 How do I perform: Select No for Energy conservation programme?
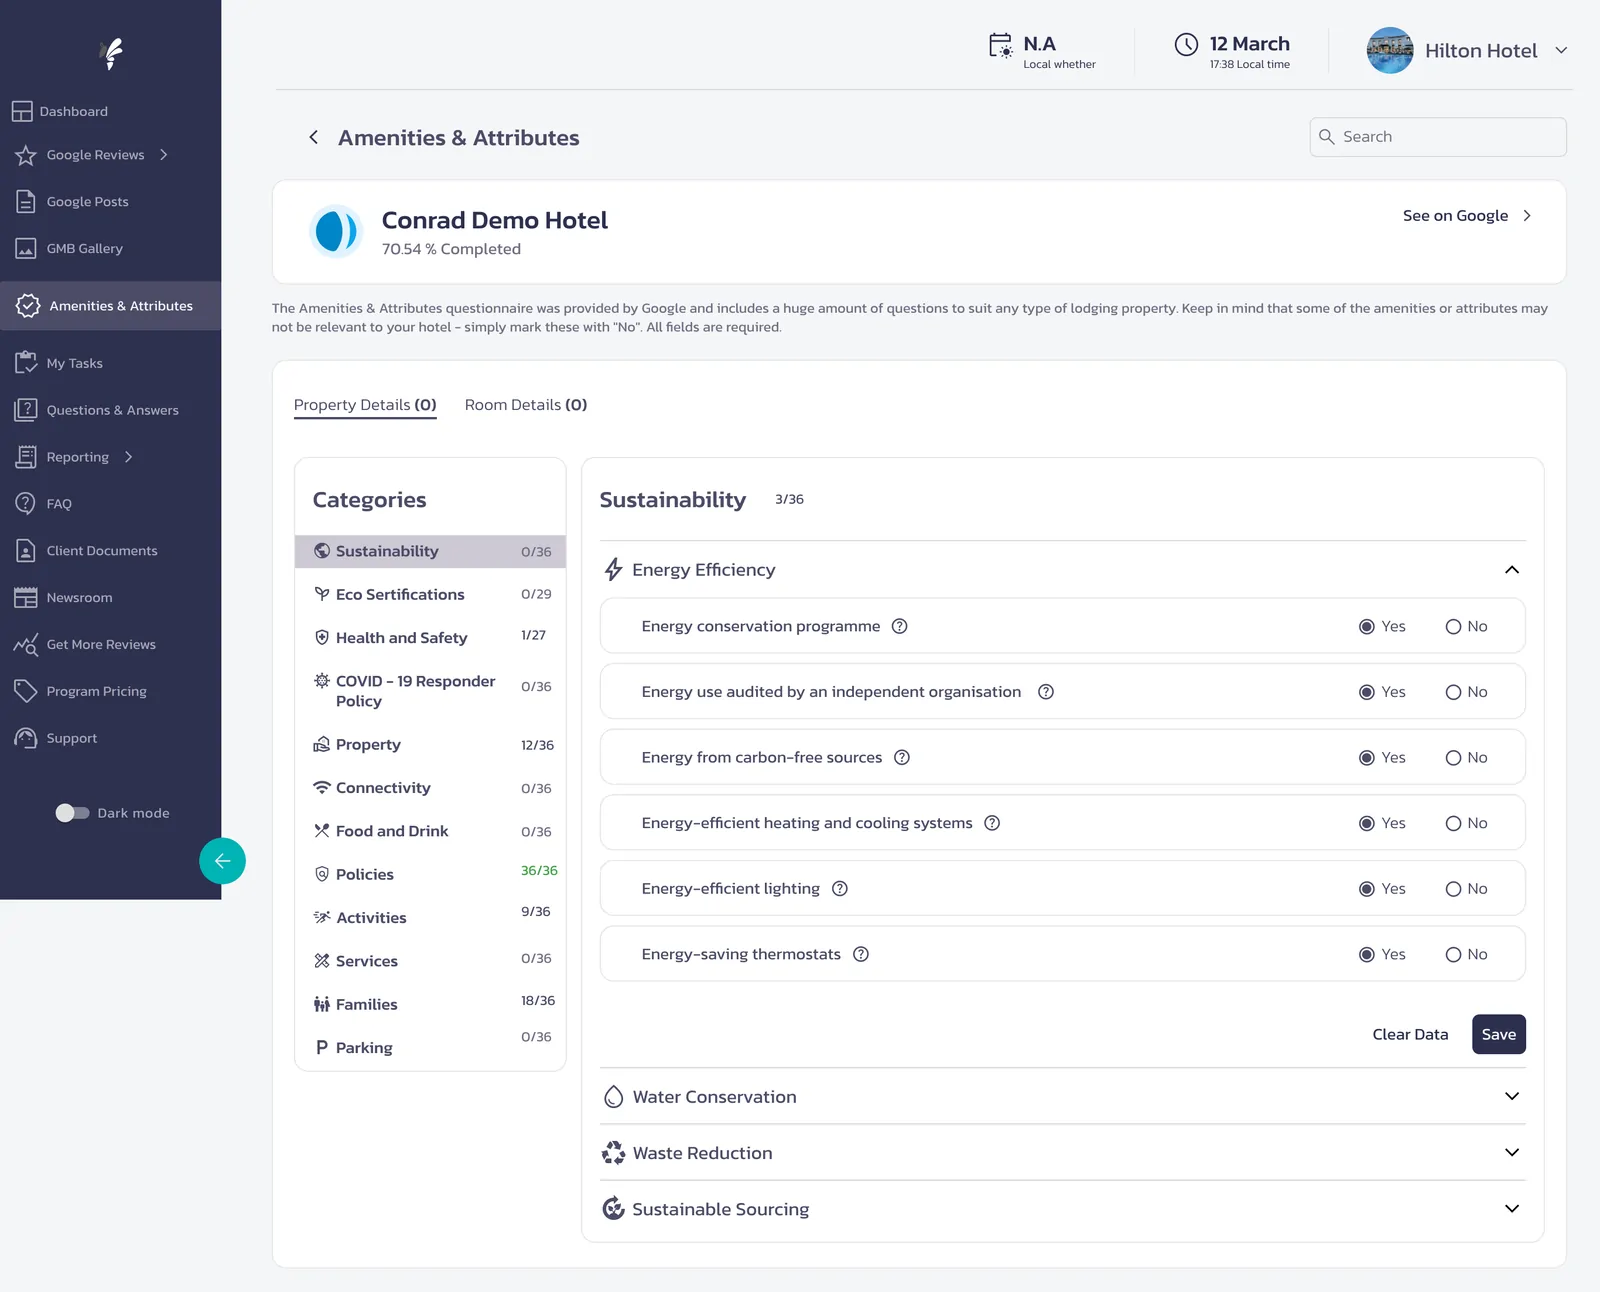pyautogui.click(x=1454, y=626)
